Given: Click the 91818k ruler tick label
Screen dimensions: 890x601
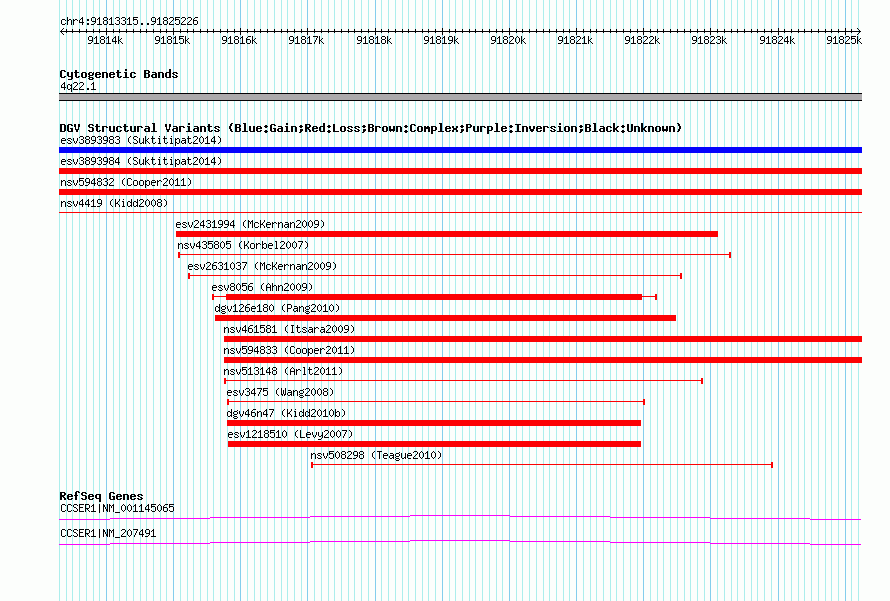Looking at the screenshot, I should (x=374, y=40).
